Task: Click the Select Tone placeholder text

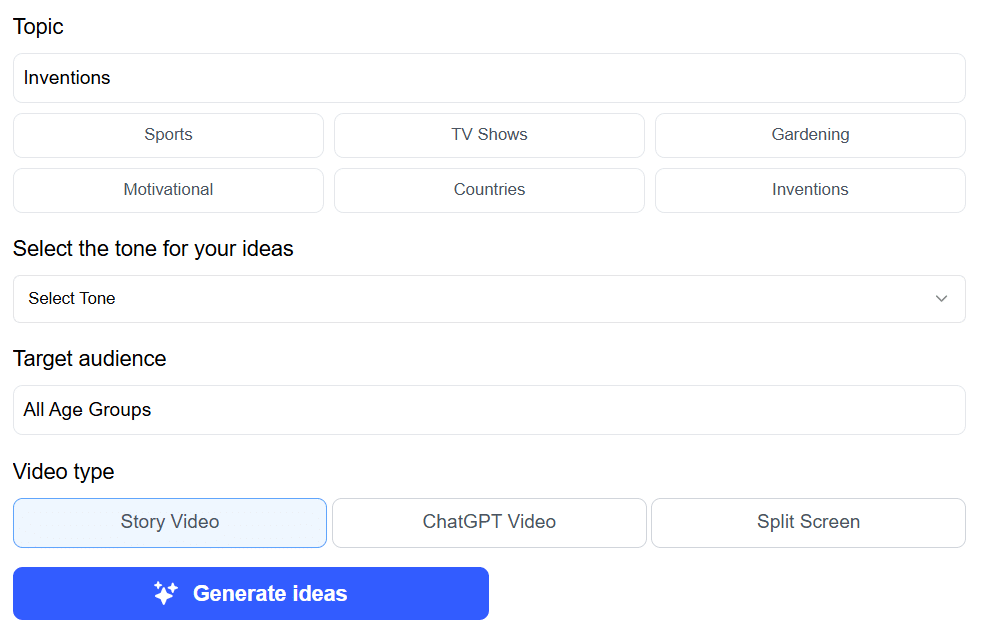Action: 72,299
